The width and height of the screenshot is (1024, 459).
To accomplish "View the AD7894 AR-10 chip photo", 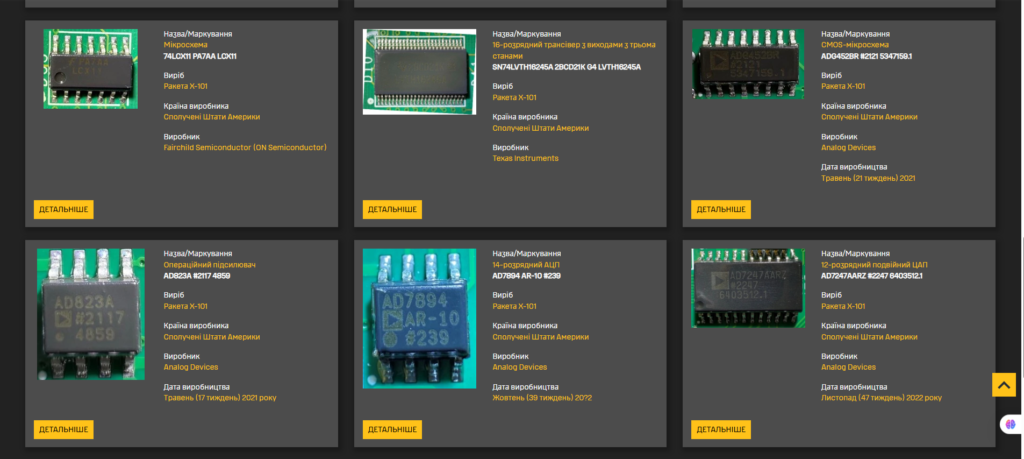I will click(419, 319).
